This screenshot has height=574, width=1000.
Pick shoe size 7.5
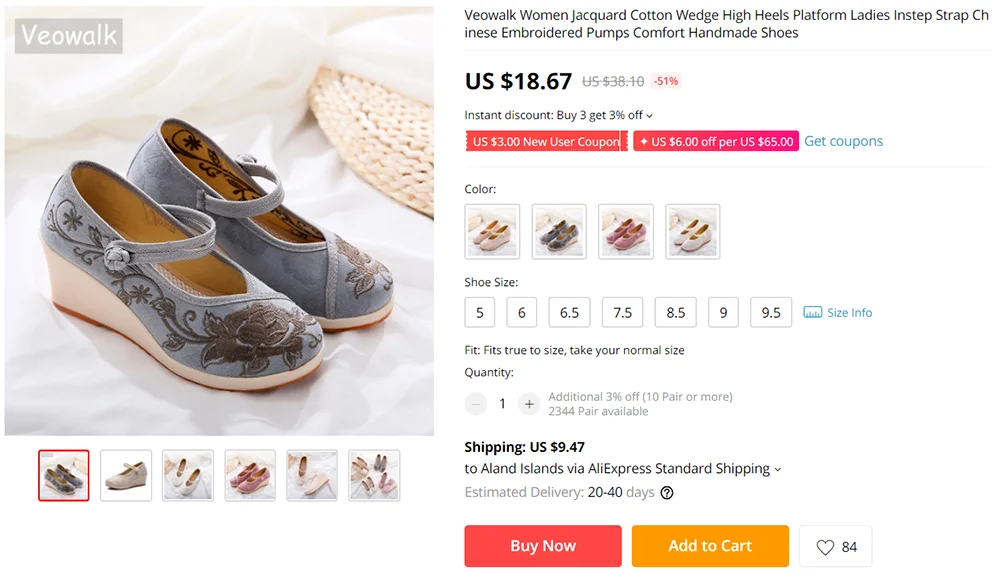tap(622, 313)
